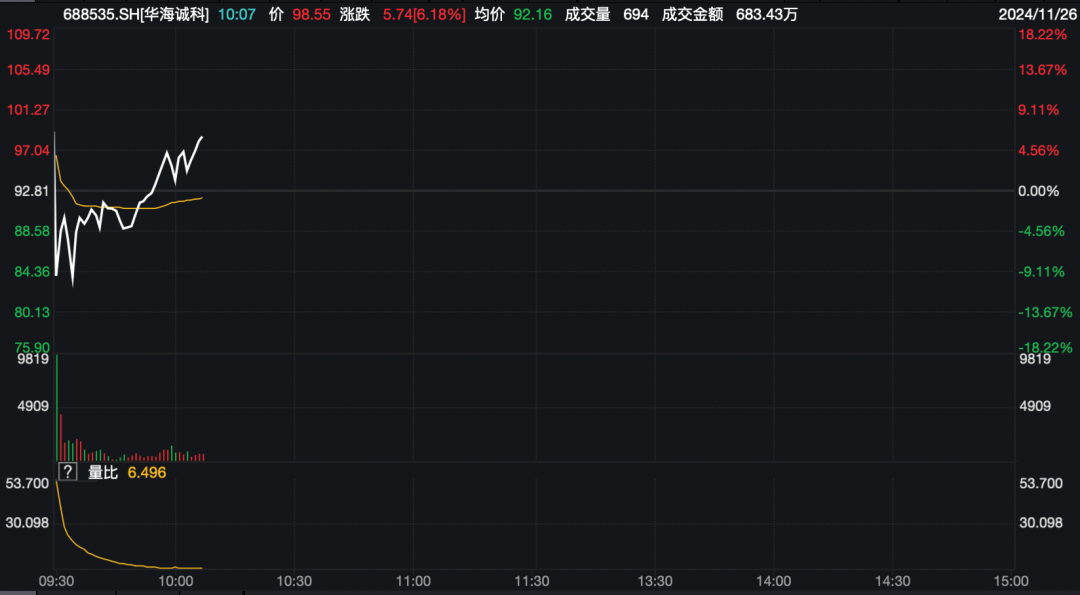Click the 88.58 price axis label
Viewport: 1080px width, 595px height.
pyautogui.click(x=32, y=231)
